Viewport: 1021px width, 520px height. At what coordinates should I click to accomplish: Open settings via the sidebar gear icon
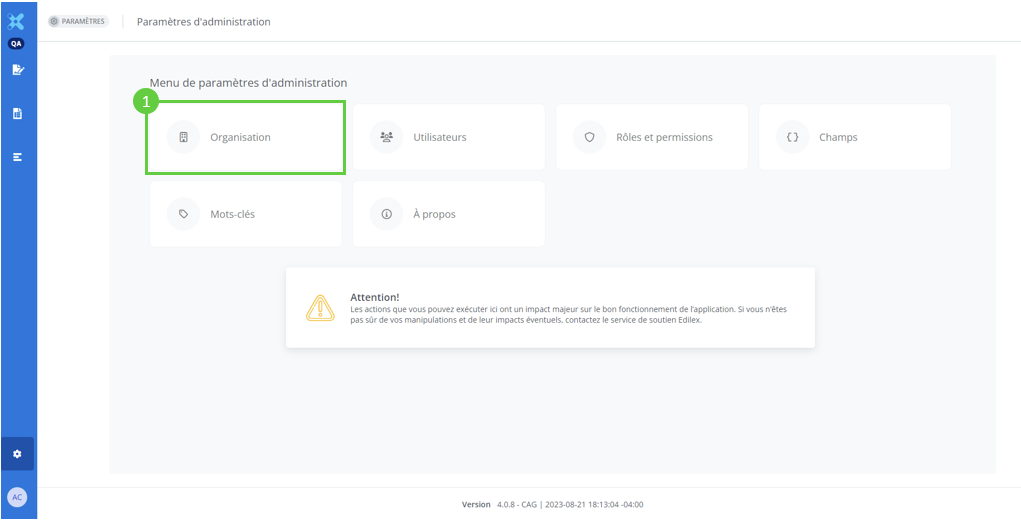pyautogui.click(x=17, y=454)
